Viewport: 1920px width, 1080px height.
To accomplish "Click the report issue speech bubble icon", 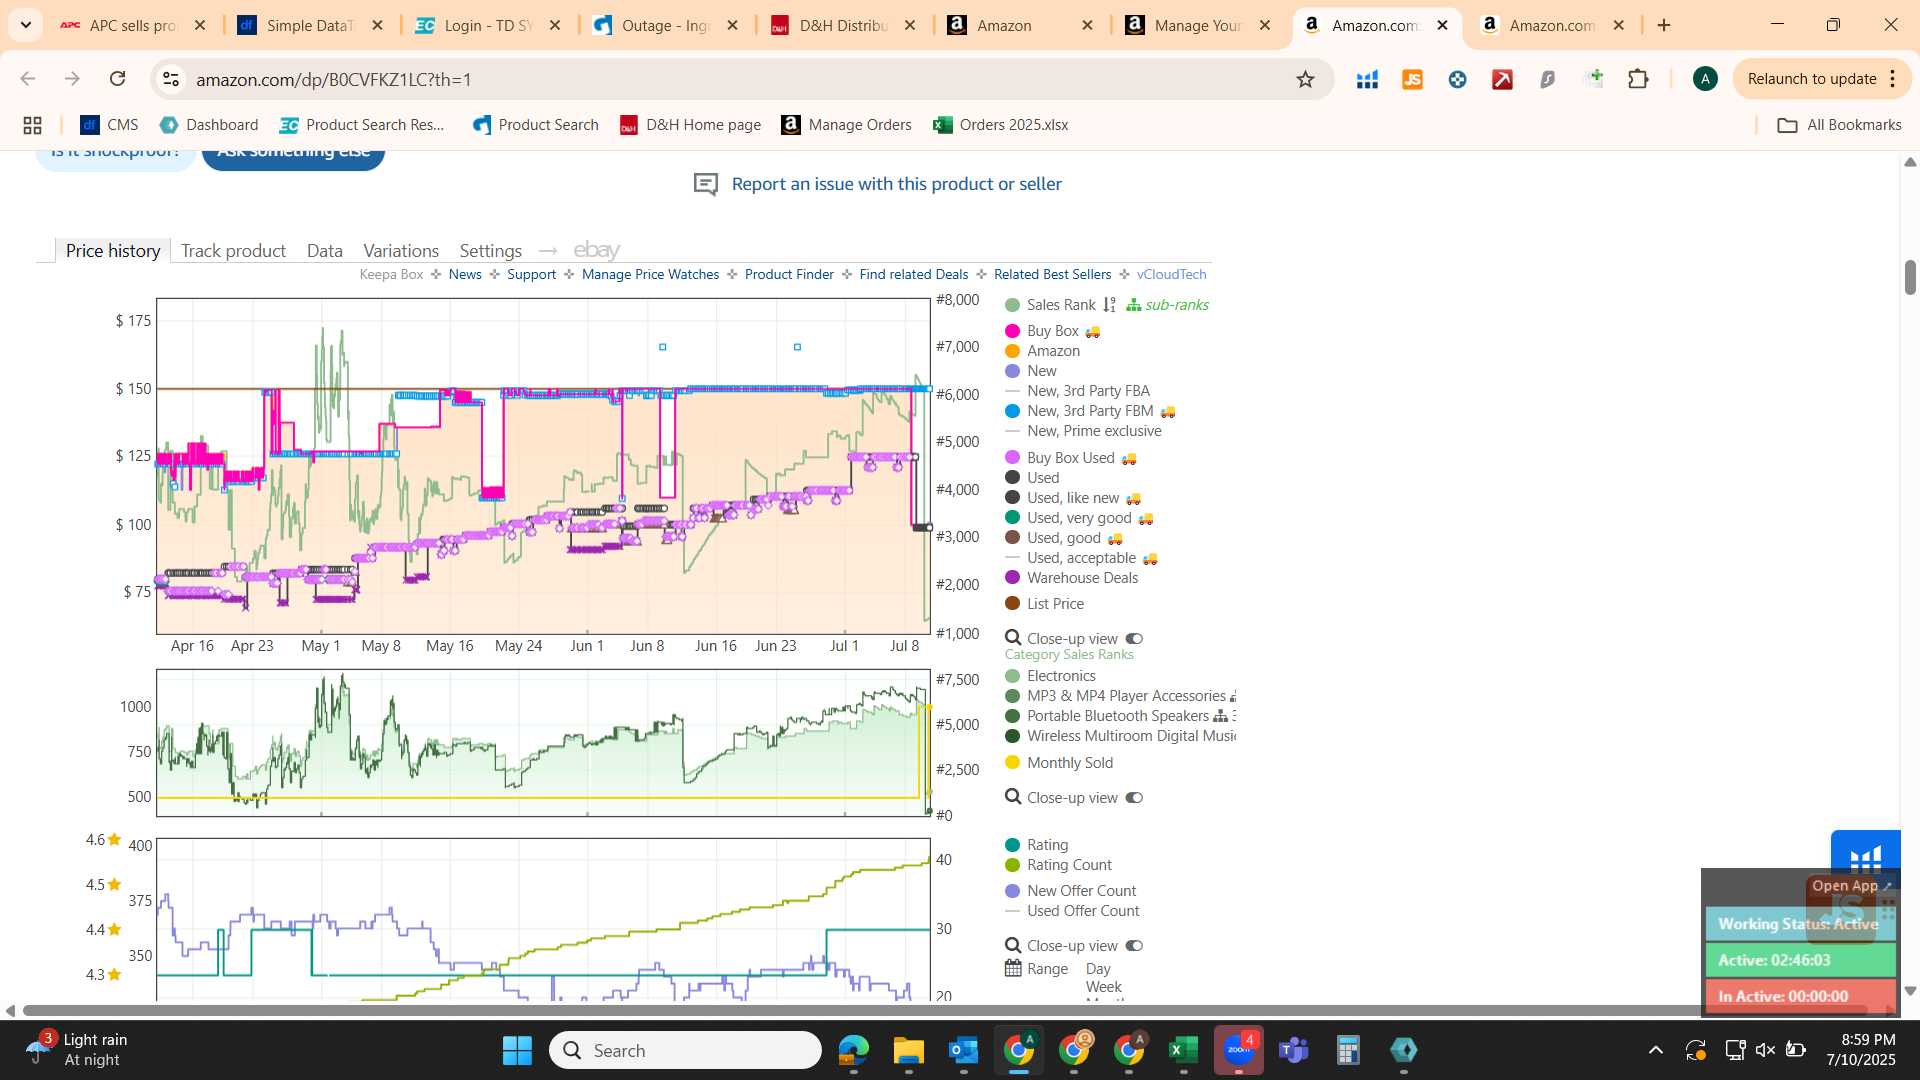I will (x=706, y=184).
